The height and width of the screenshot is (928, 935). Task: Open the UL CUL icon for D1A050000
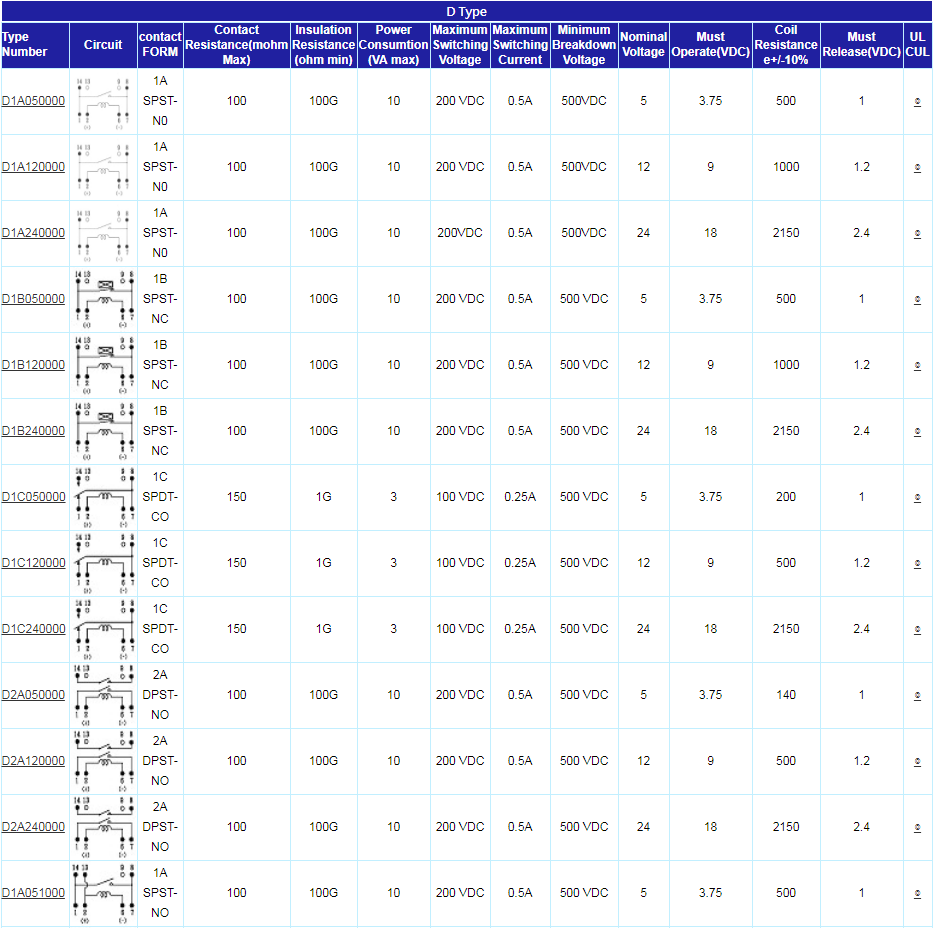pos(917,102)
